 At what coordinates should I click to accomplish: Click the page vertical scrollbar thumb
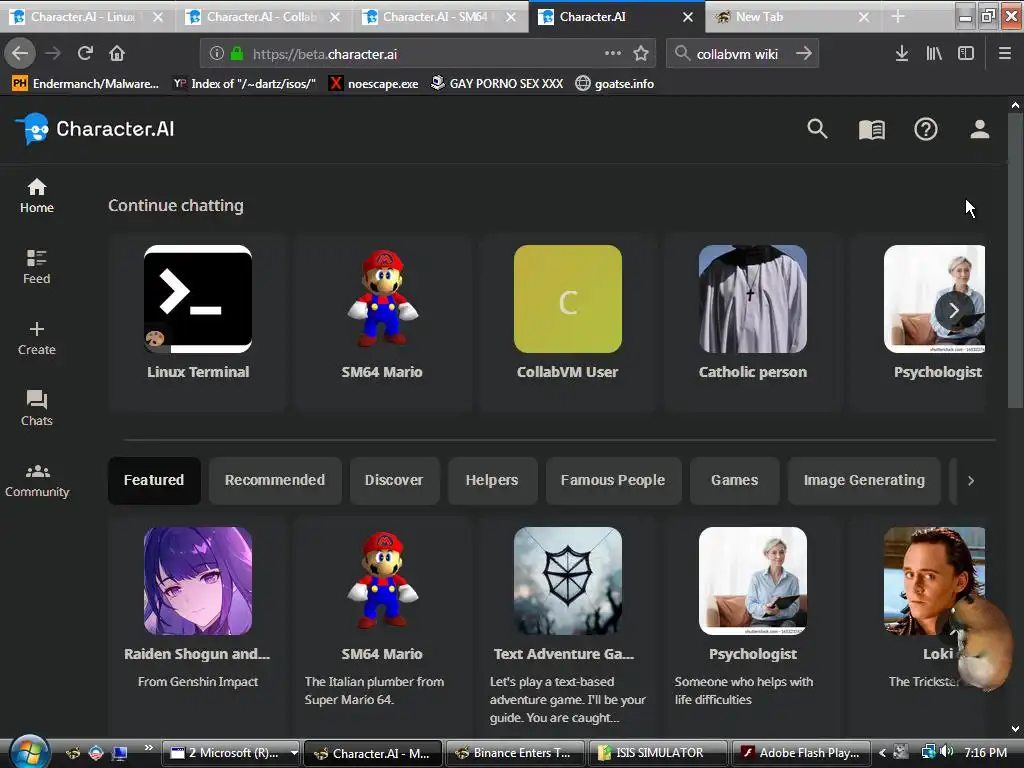pyautogui.click(x=1015, y=261)
